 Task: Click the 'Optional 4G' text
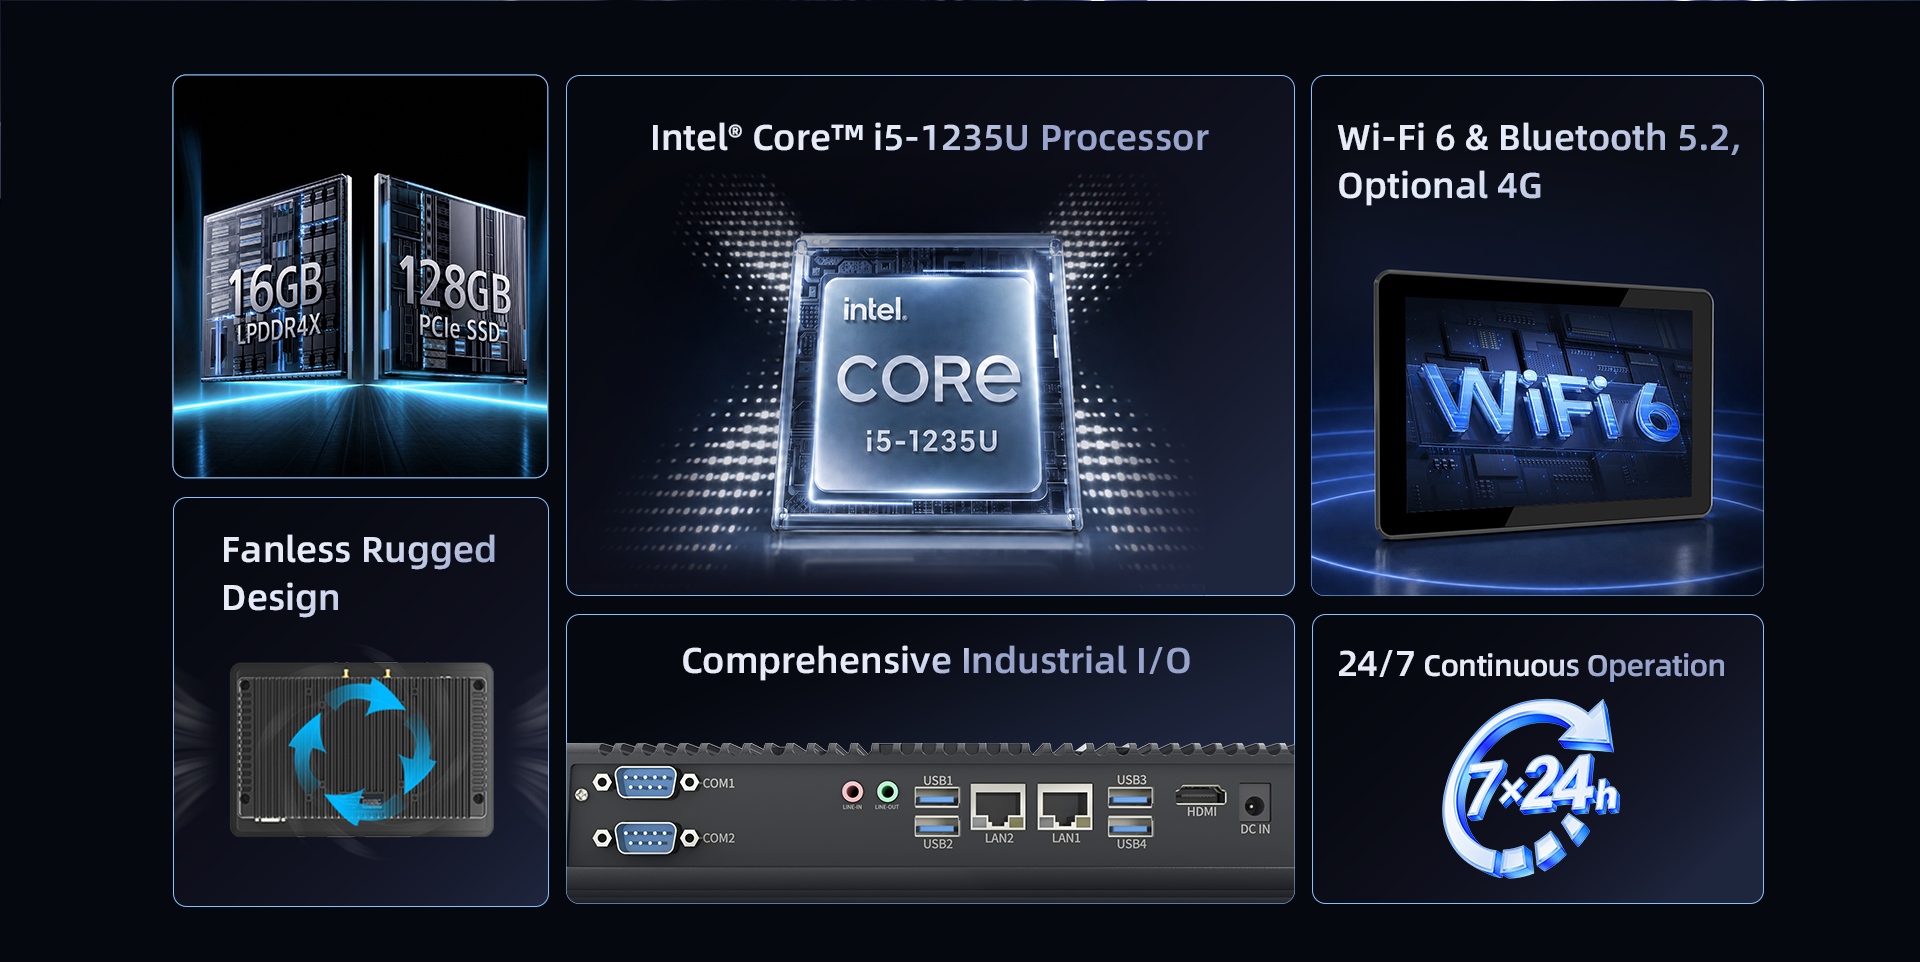click(1439, 186)
